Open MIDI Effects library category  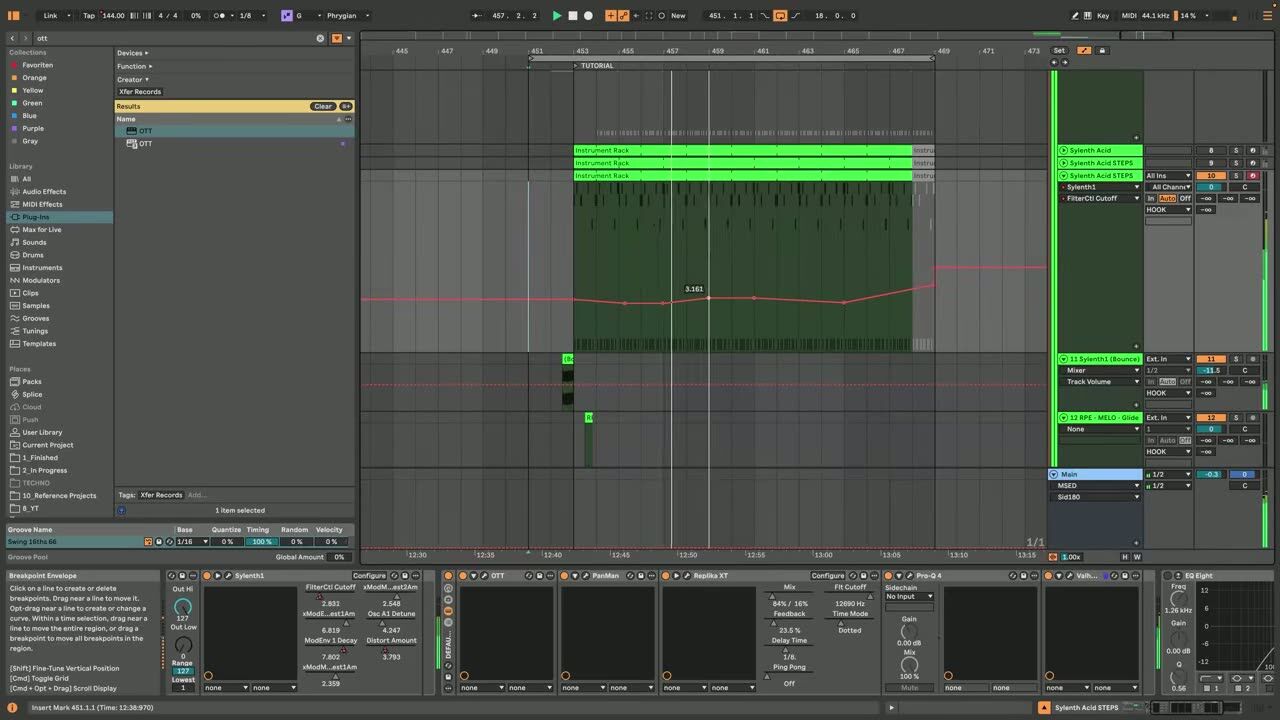click(42, 204)
